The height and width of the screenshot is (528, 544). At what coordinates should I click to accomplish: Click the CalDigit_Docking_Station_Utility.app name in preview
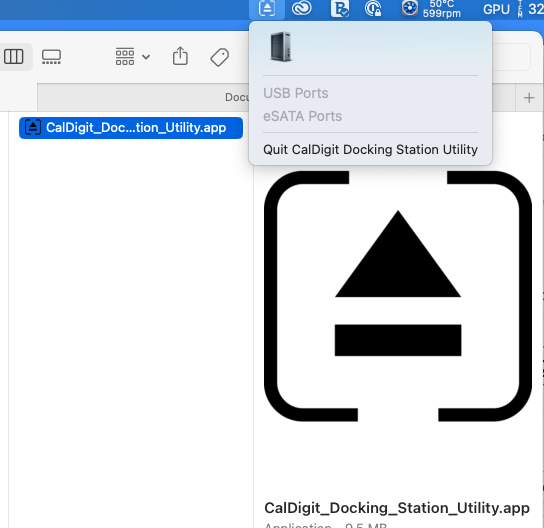pos(397,508)
